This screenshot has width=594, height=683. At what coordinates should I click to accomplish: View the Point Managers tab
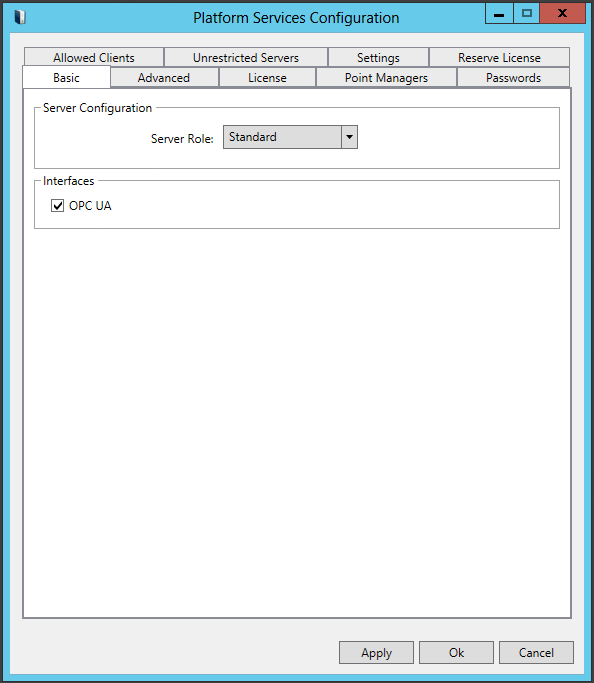386,78
